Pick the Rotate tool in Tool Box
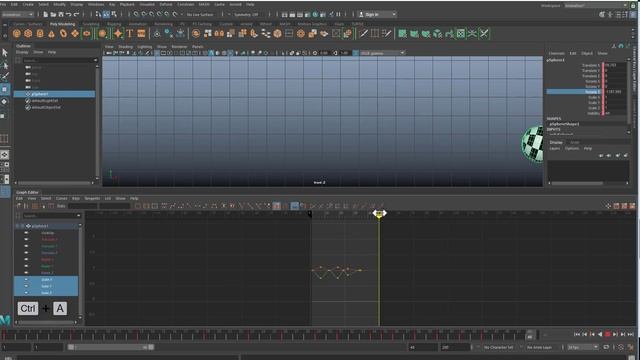This screenshot has height=360, width=640. pos(5,101)
